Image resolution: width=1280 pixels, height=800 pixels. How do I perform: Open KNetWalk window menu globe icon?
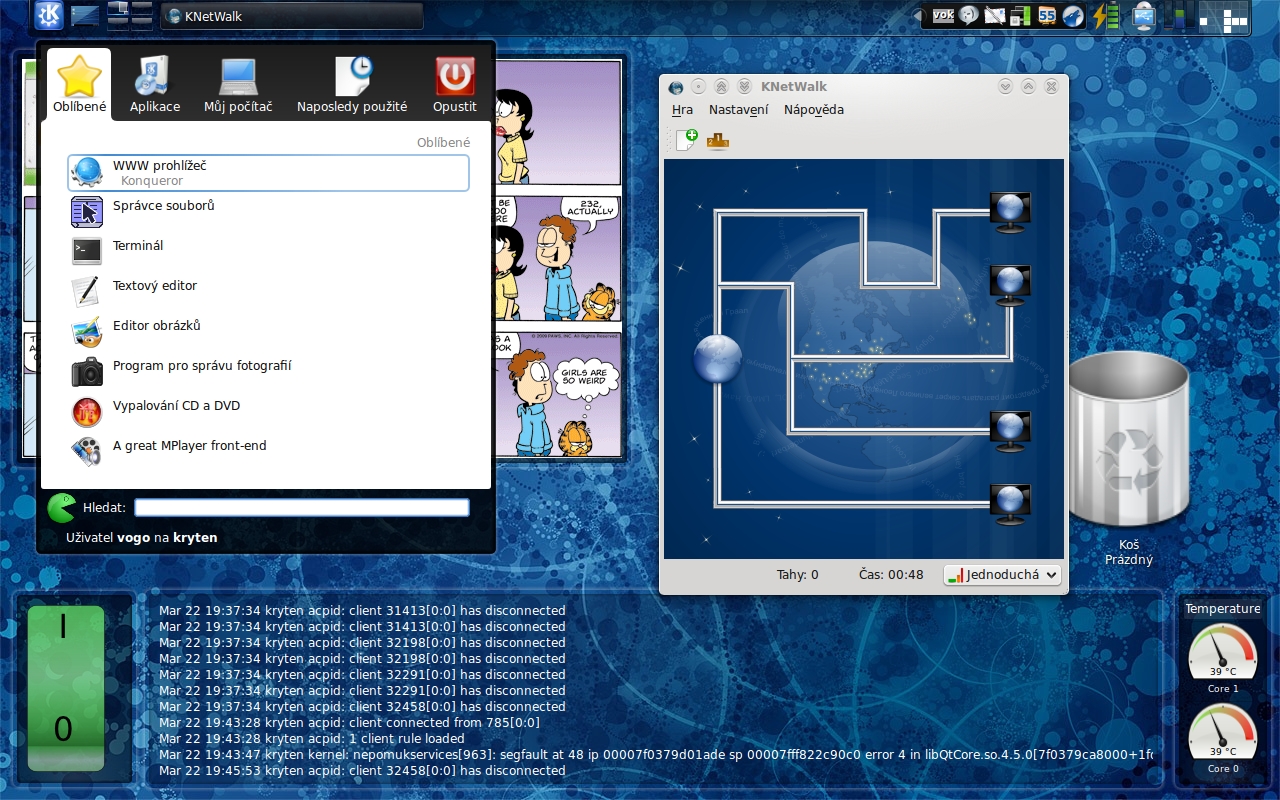pyautogui.click(x=676, y=87)
